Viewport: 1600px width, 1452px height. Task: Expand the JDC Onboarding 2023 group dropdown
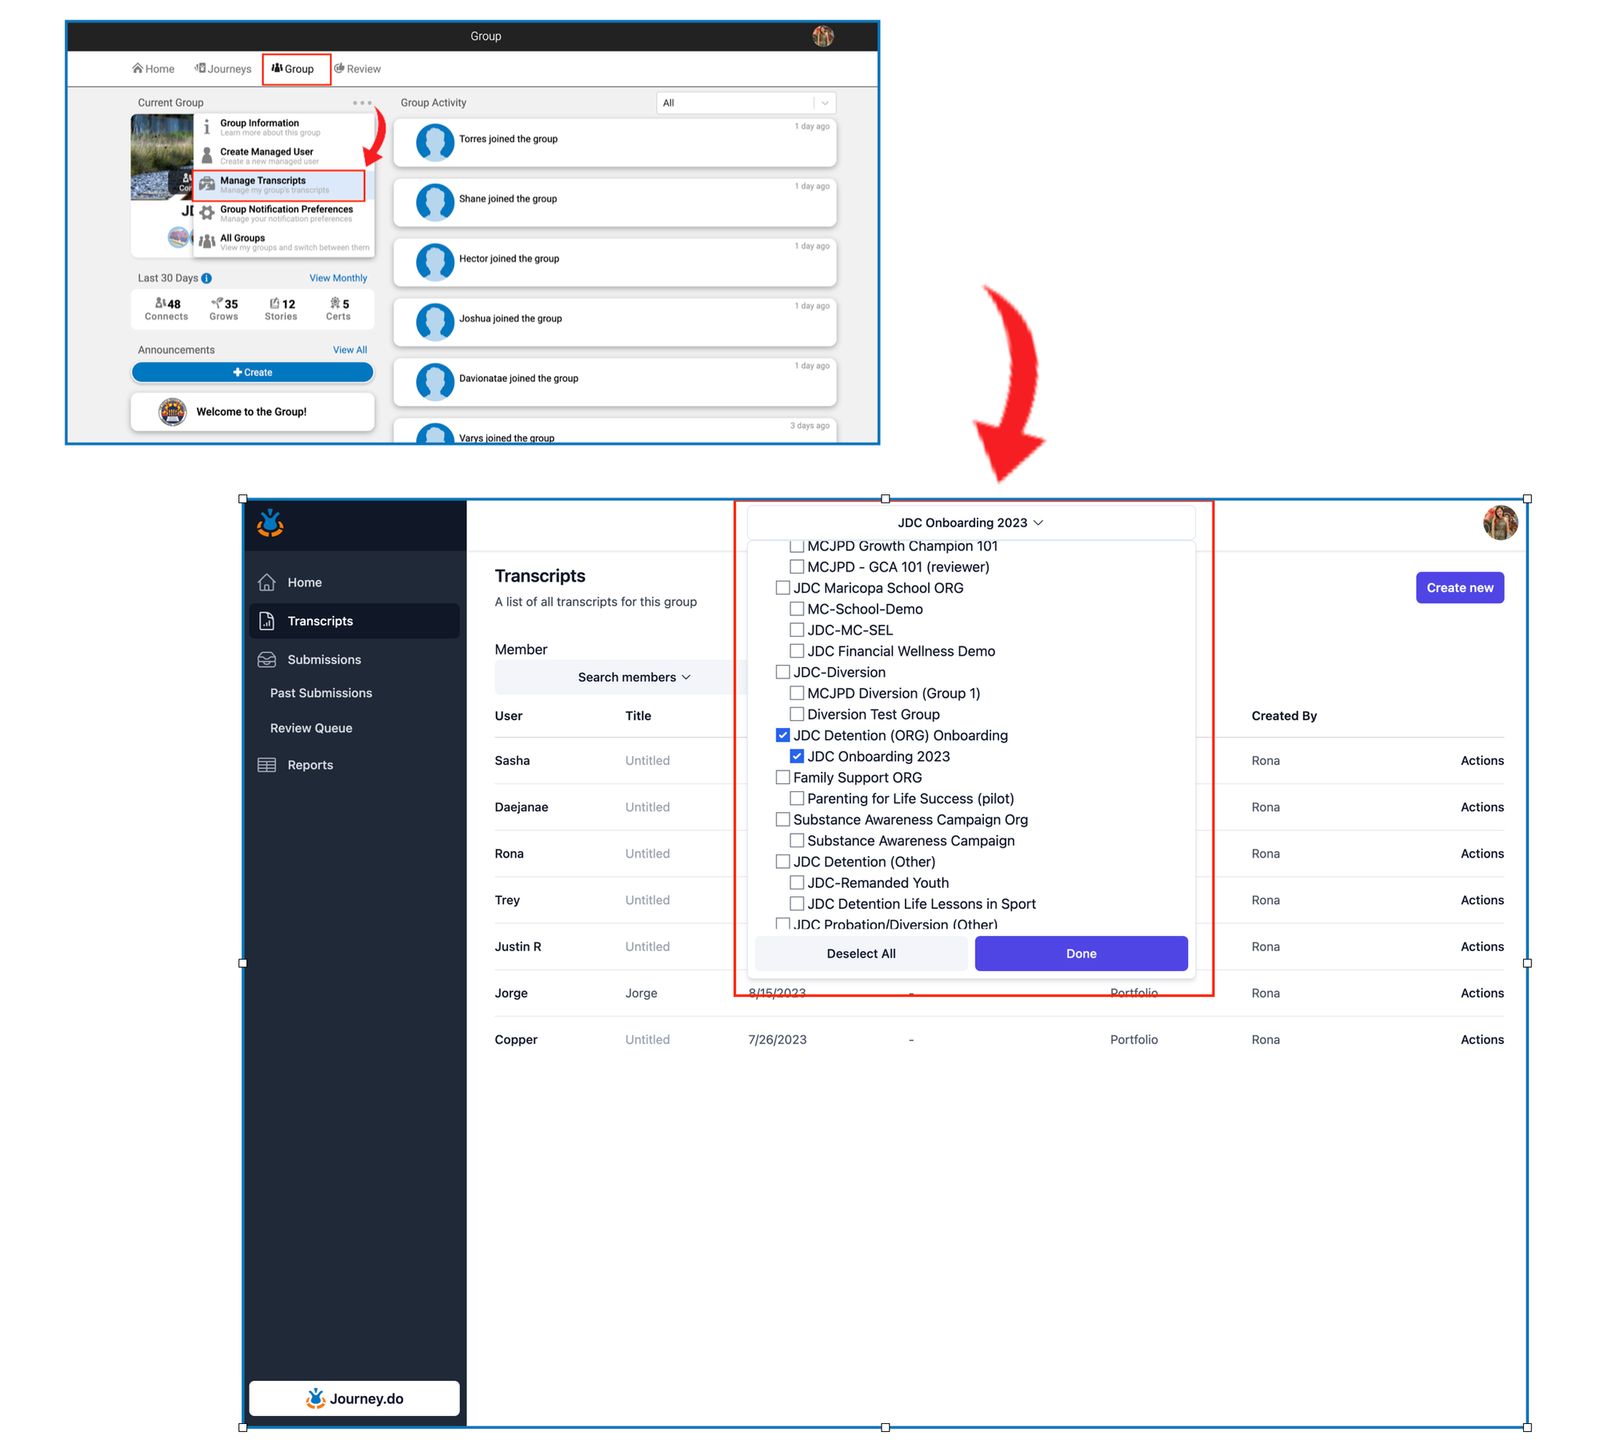click(971, 523)
